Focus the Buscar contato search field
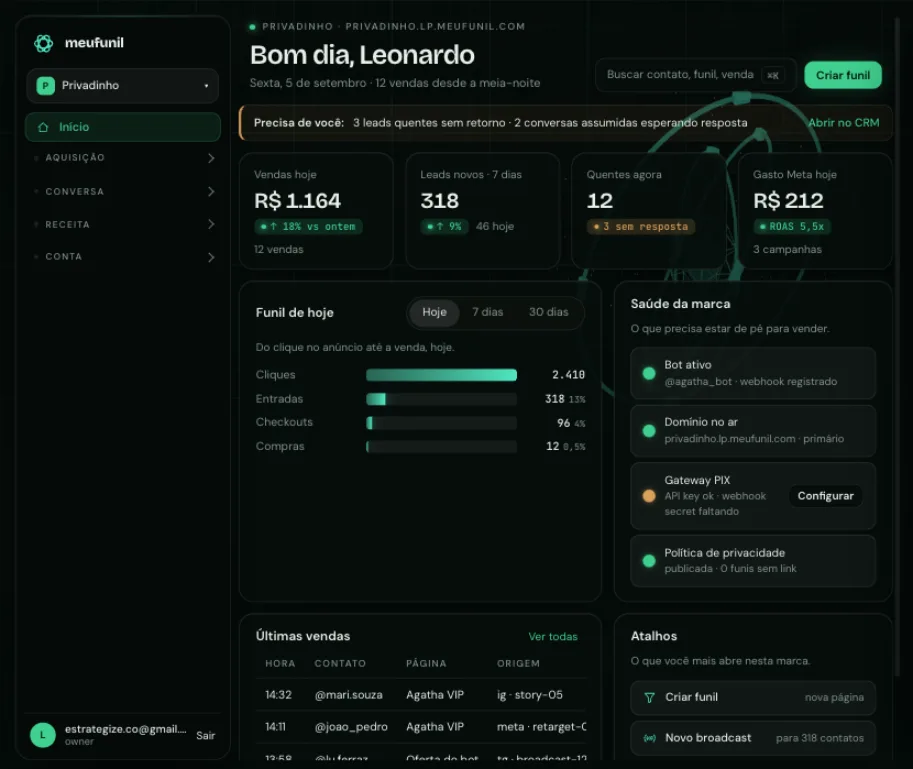 coord(696,75)
